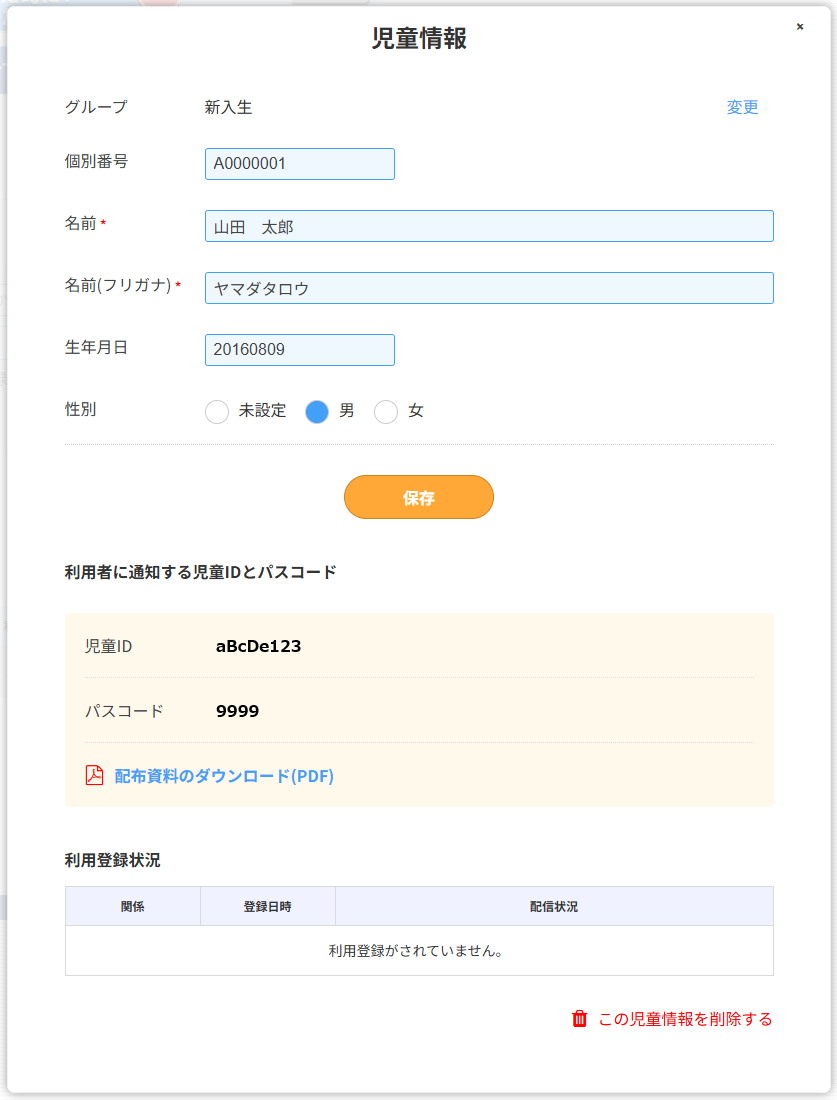
Task: Click the 生年月日 field showing 20160809
Action: [300, 349]
